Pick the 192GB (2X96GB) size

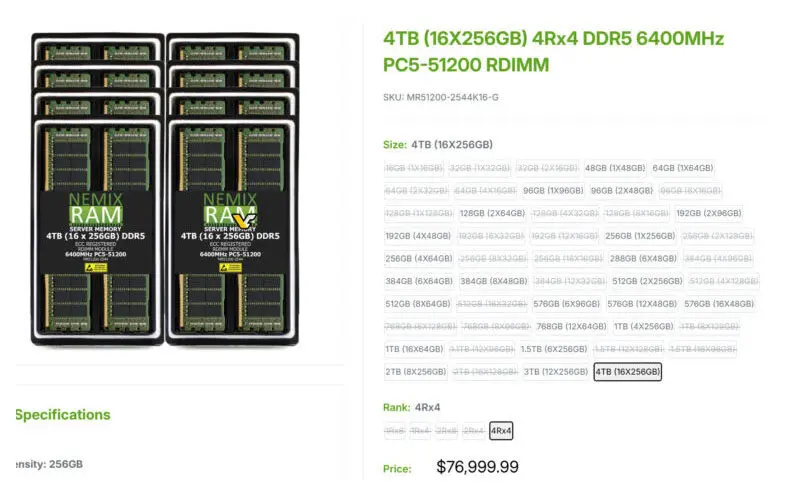point(709,213)
